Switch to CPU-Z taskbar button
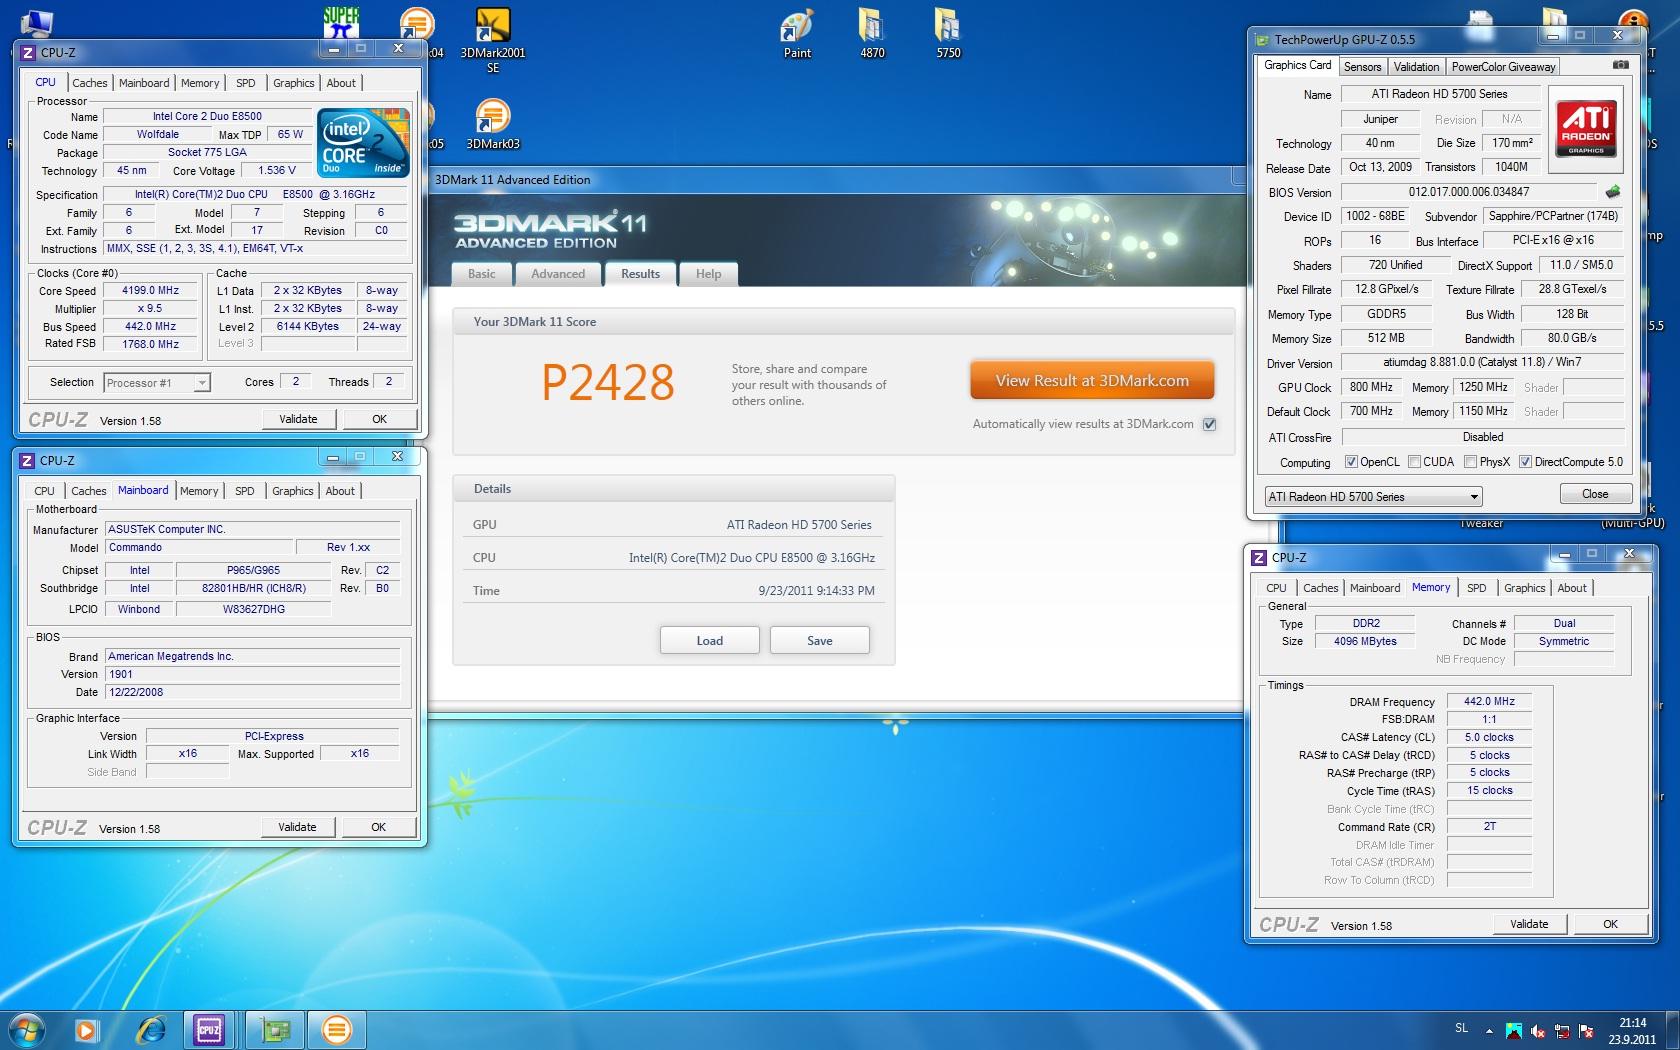The height and width of the screenshot is (1050, 1680). 209,1029
